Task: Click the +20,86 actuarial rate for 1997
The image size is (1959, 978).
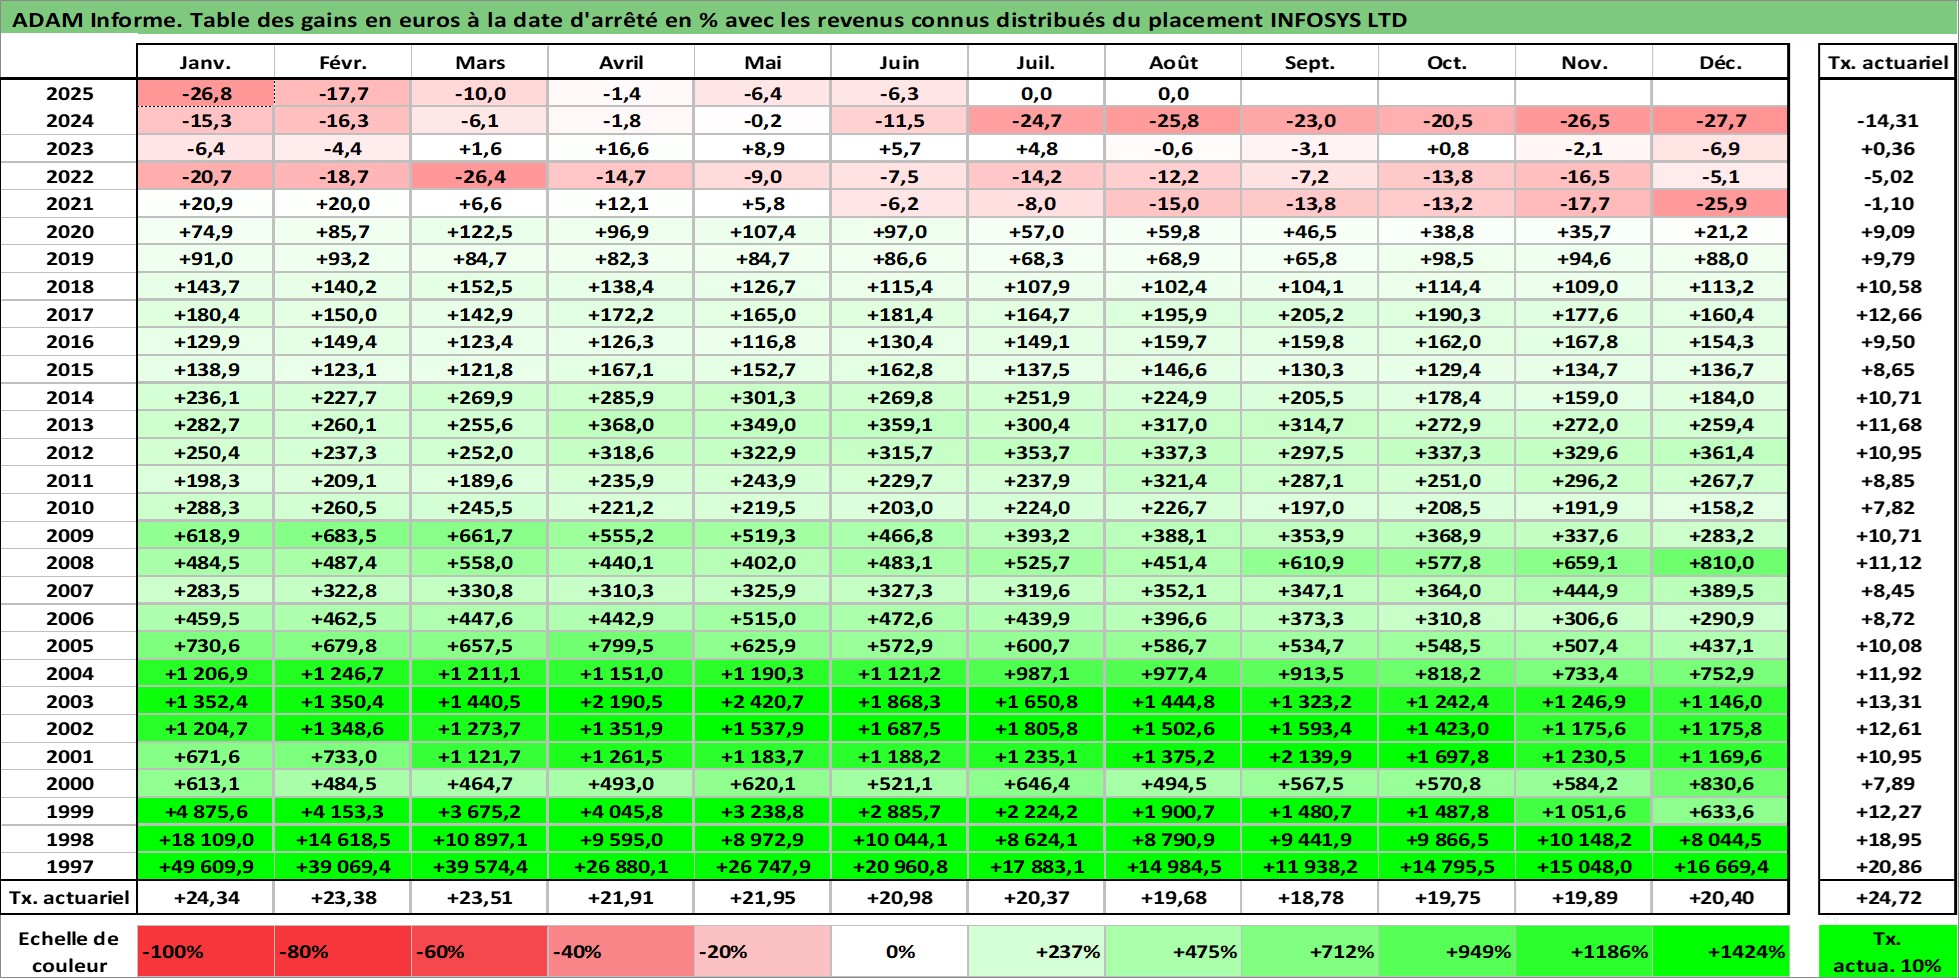Action: point(1887,866)
